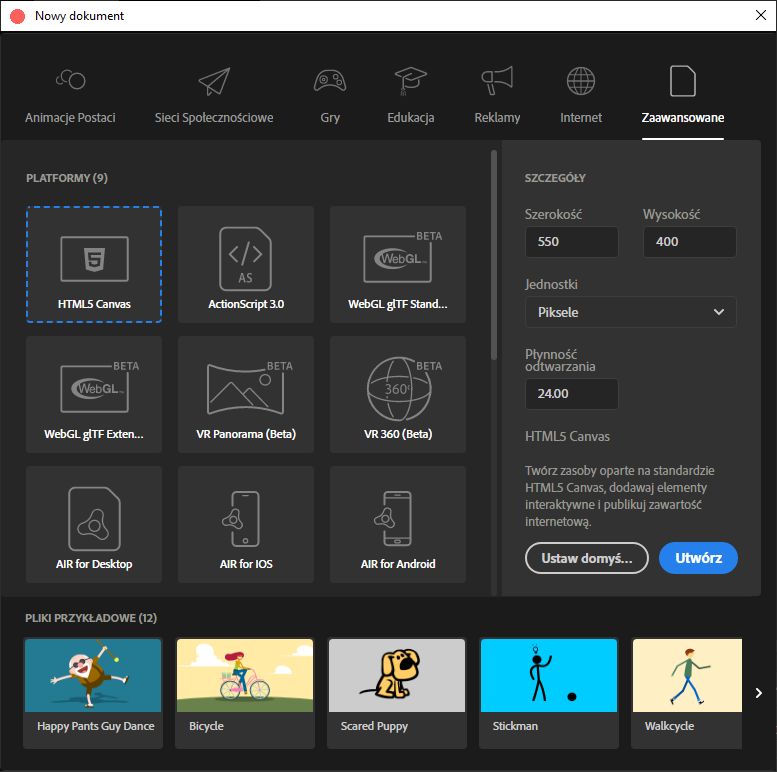777x772 pixels.
Task: Click the globe Internet icon
Action: [x=581, y=81]
